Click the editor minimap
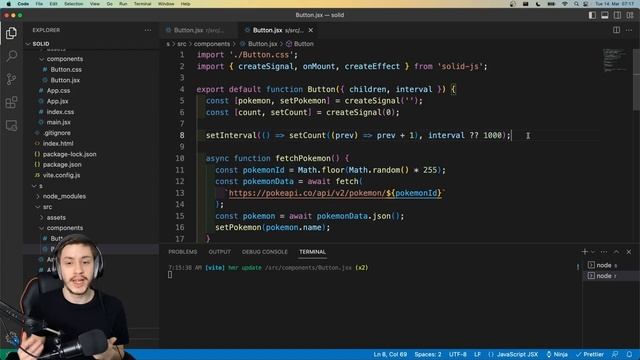640x360 pixels. (x=616, y=61)
